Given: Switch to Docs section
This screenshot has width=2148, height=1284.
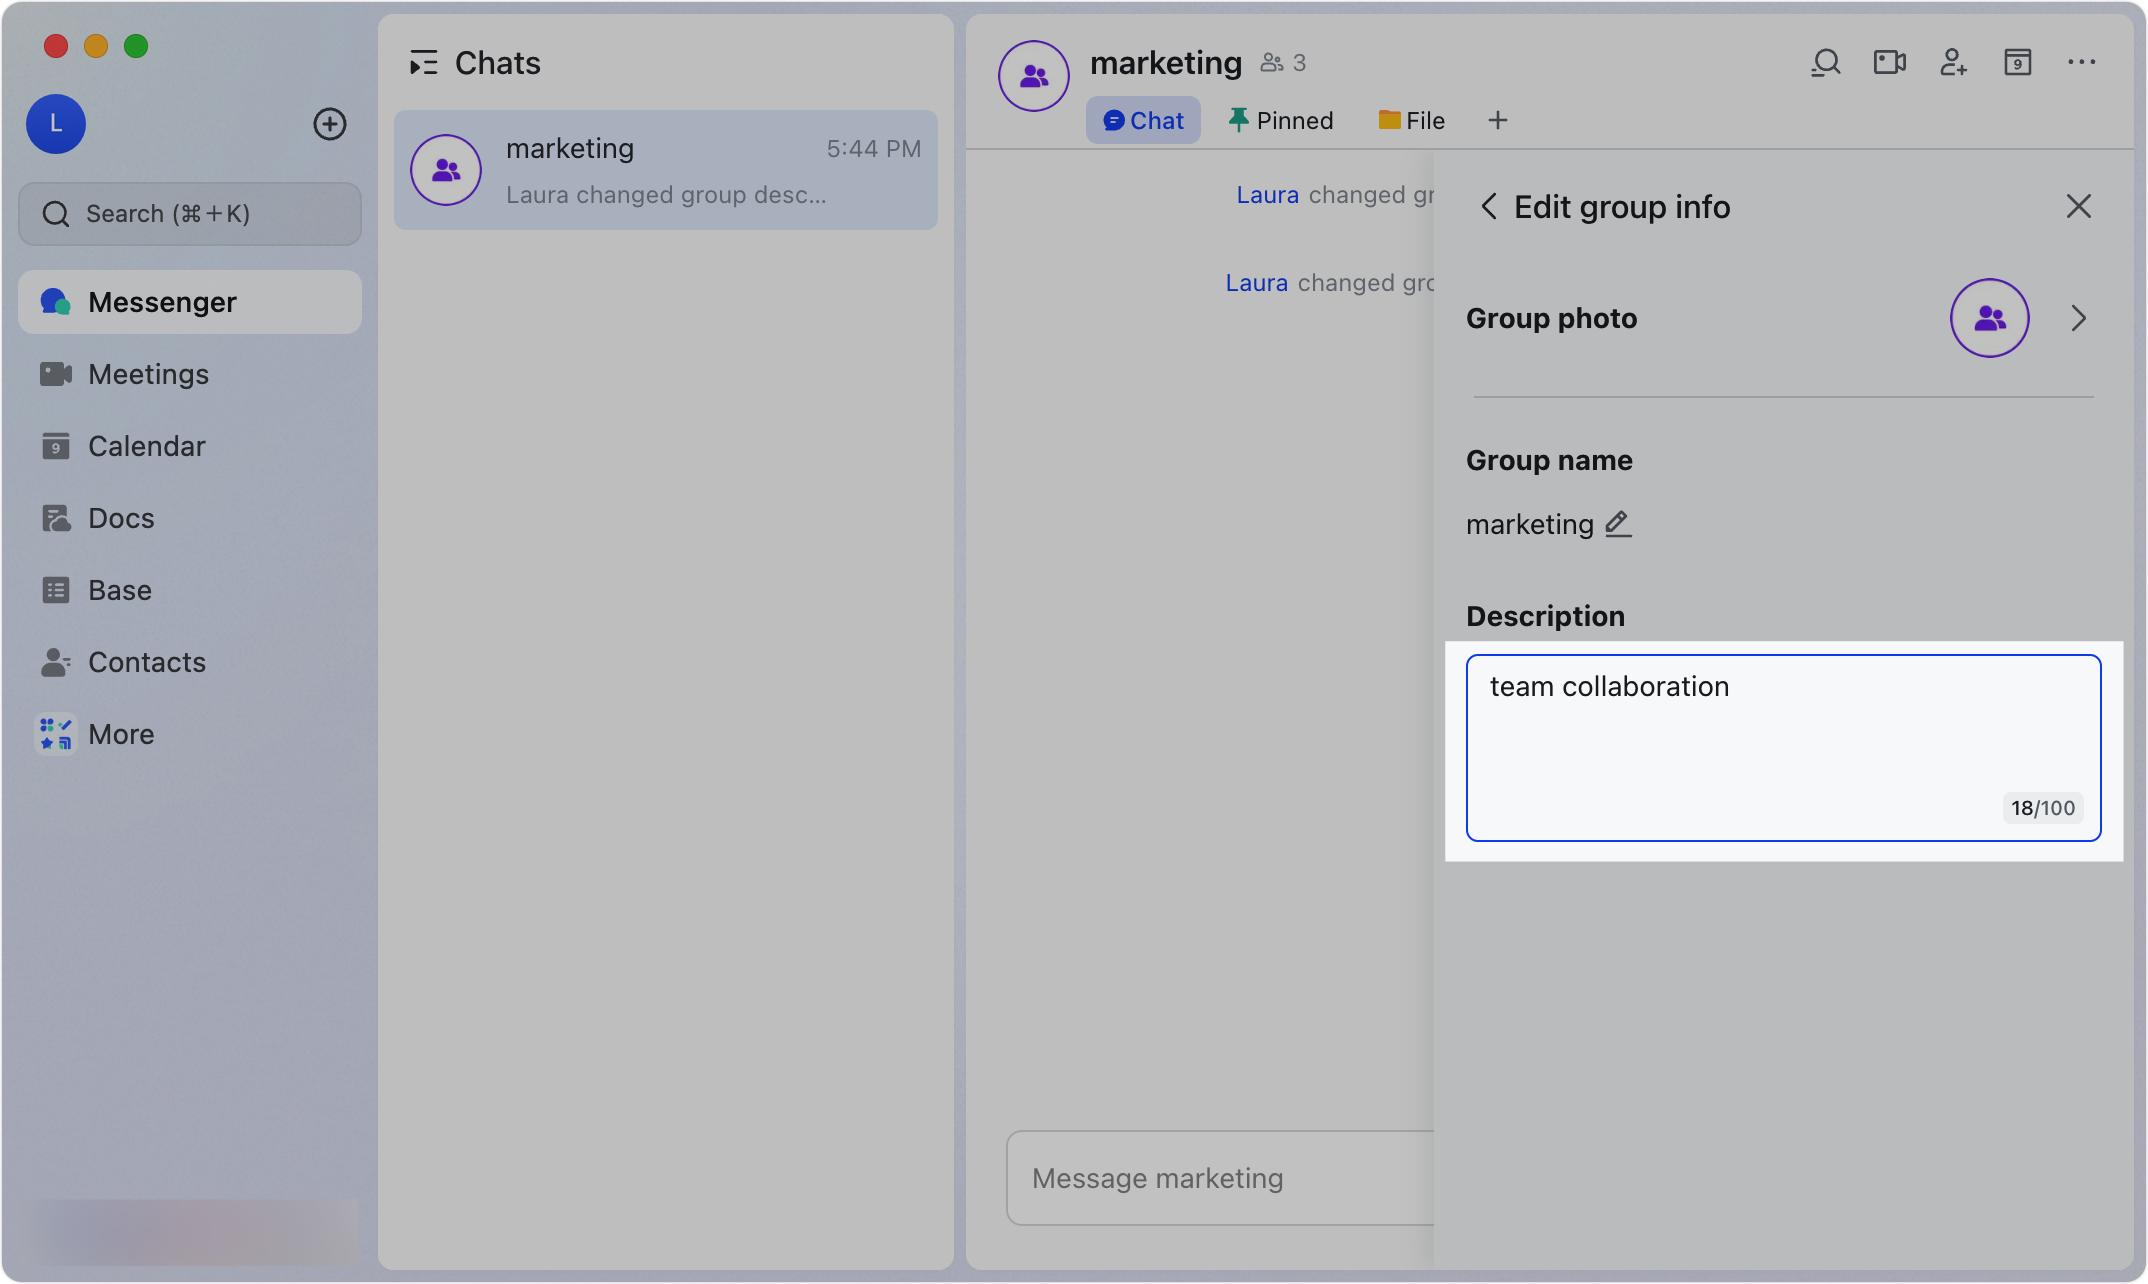Looking at the screenshot, I should (x=190, y=518).
